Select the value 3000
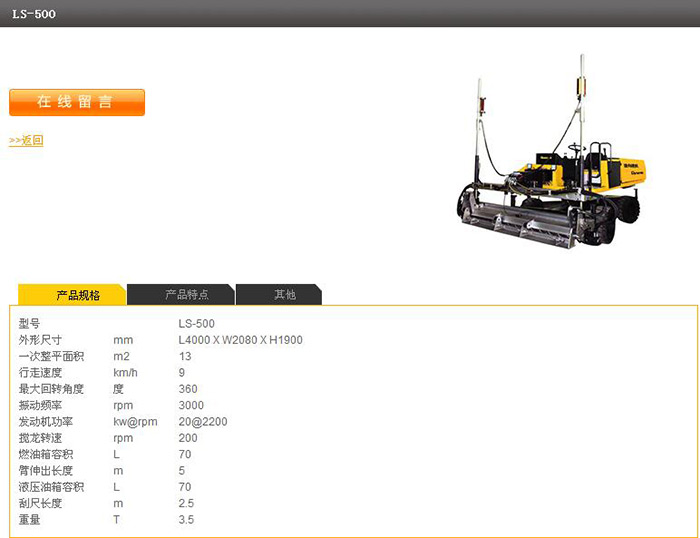The width and height of the screenshot is (700, 538). pos(191,405)
